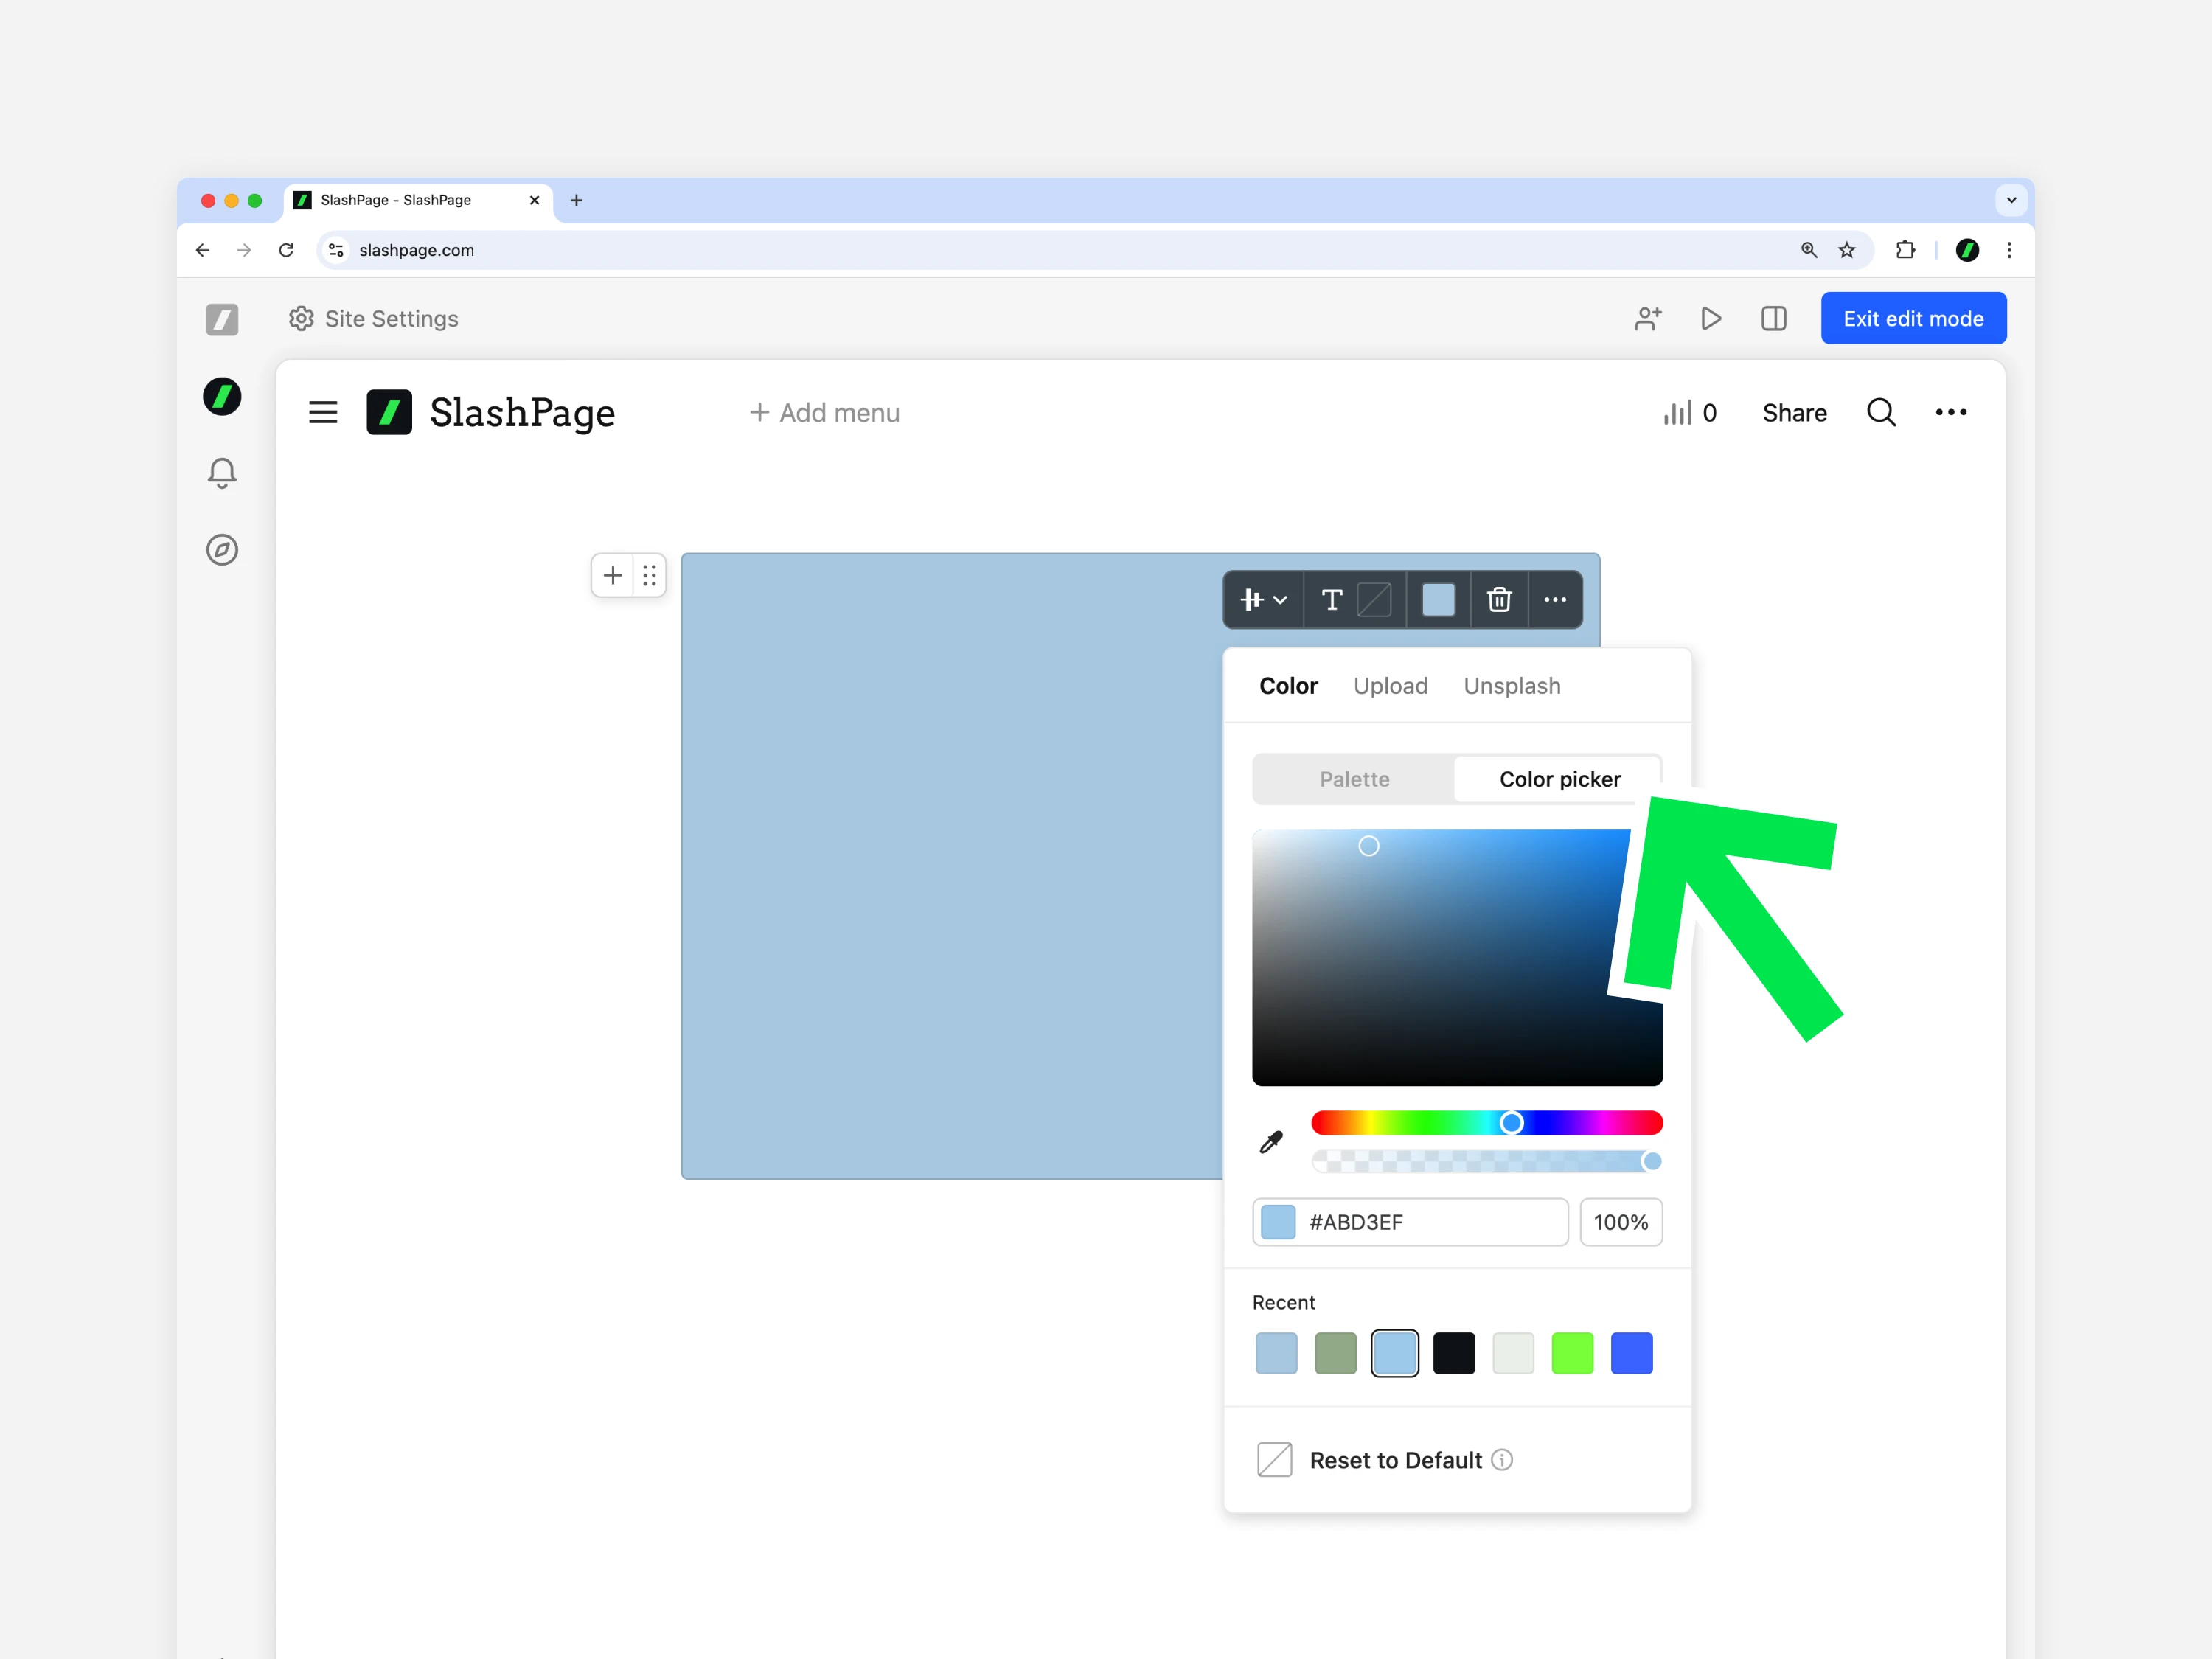Open the background color swatch in toolbar
The image size is (2212, 1659).
tap(1438, 600)
